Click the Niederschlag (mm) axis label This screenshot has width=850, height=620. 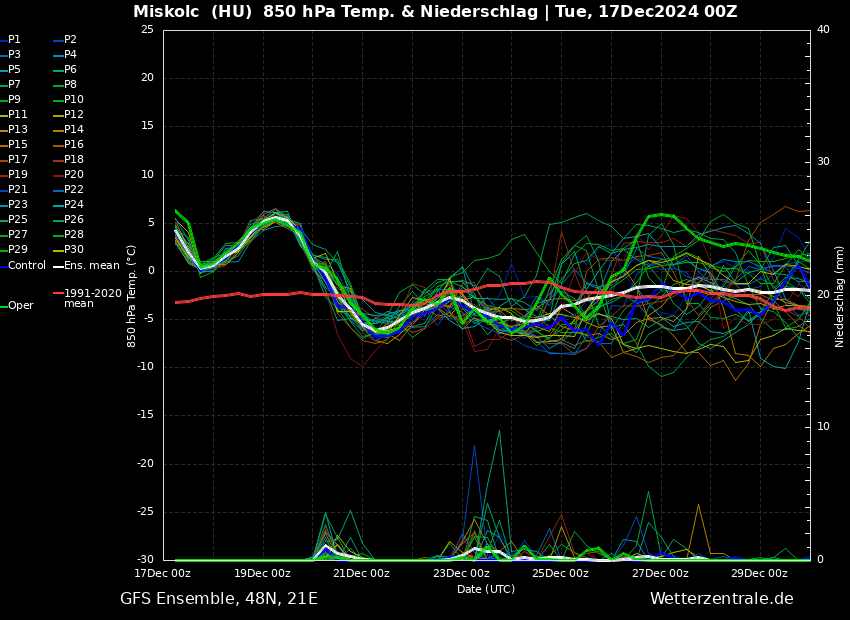(840, 296)
